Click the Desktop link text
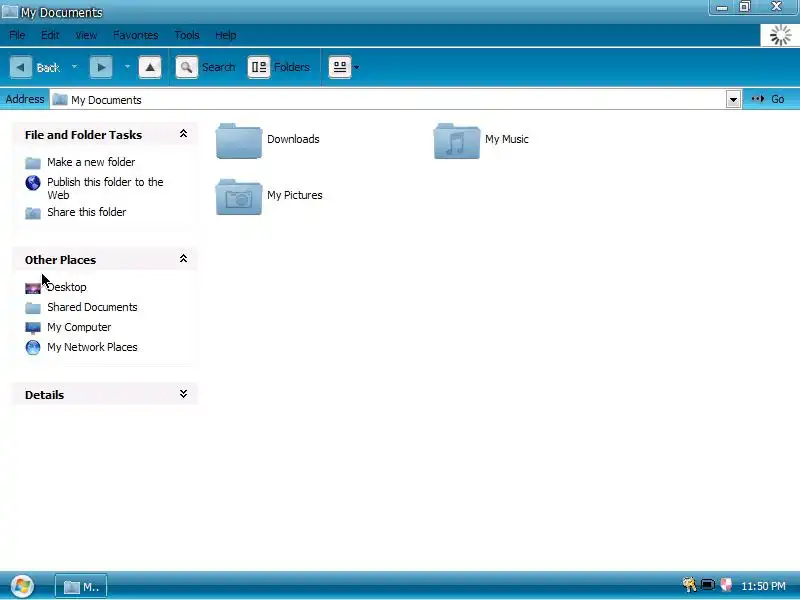The height and width of the screenshot is (600, 800). [x=67, y=287]
